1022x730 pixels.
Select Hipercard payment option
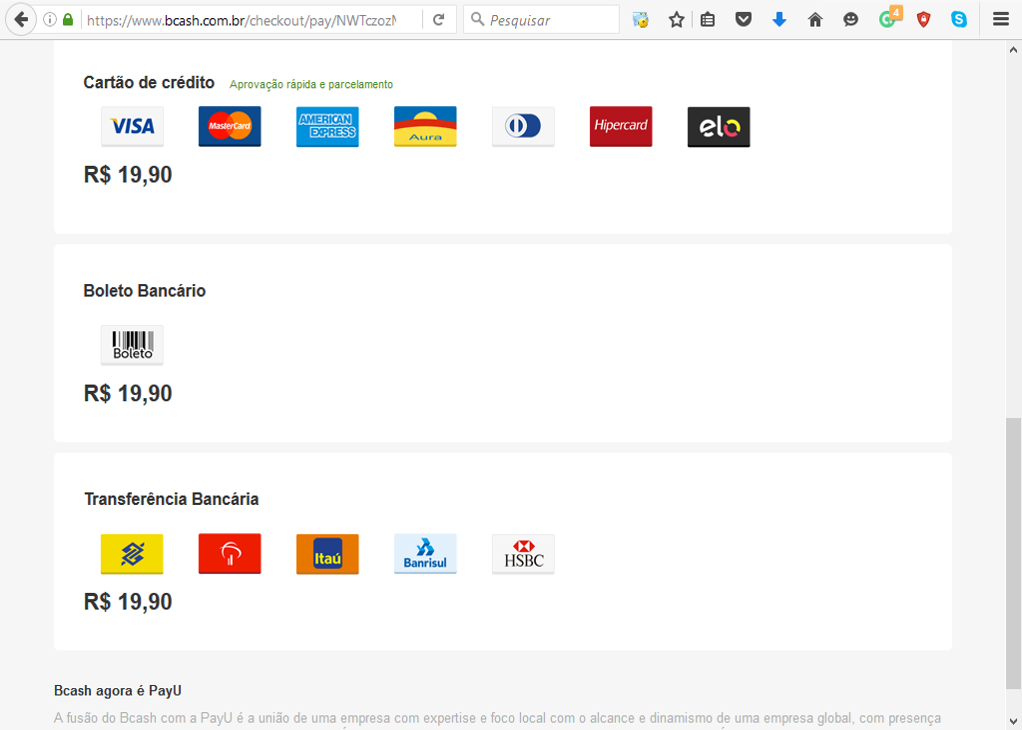621,126
